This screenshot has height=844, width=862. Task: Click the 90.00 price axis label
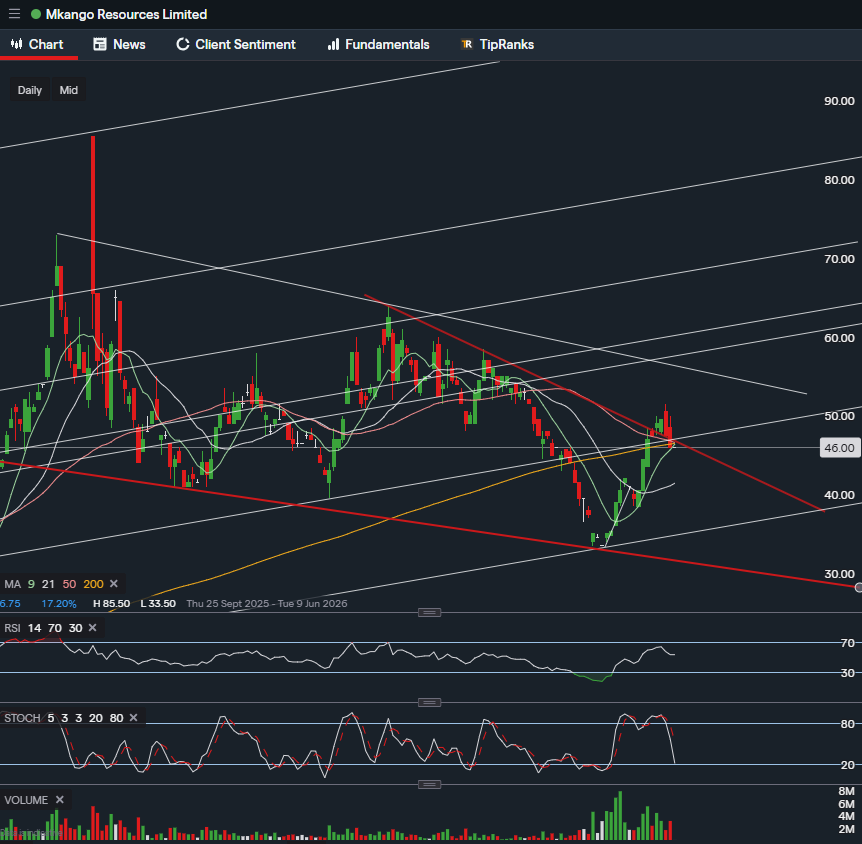tap(839, 101)
